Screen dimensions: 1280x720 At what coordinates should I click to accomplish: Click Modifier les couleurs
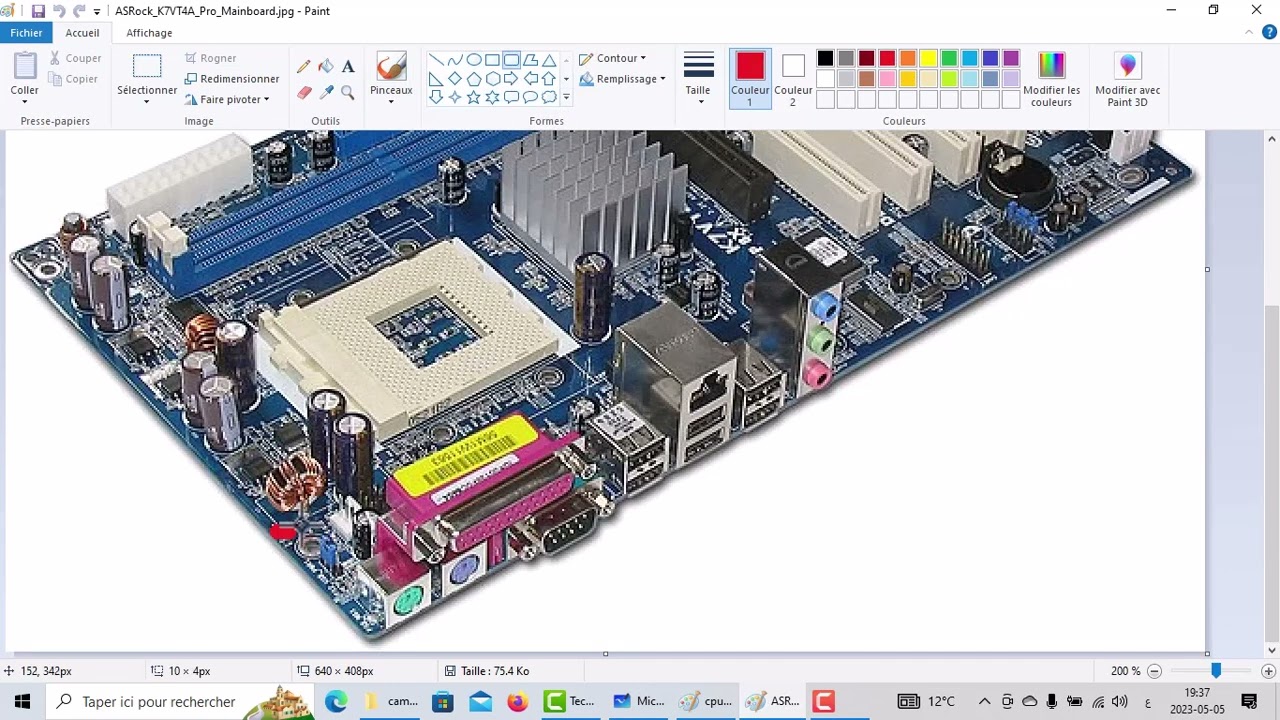coord(1051,79)
